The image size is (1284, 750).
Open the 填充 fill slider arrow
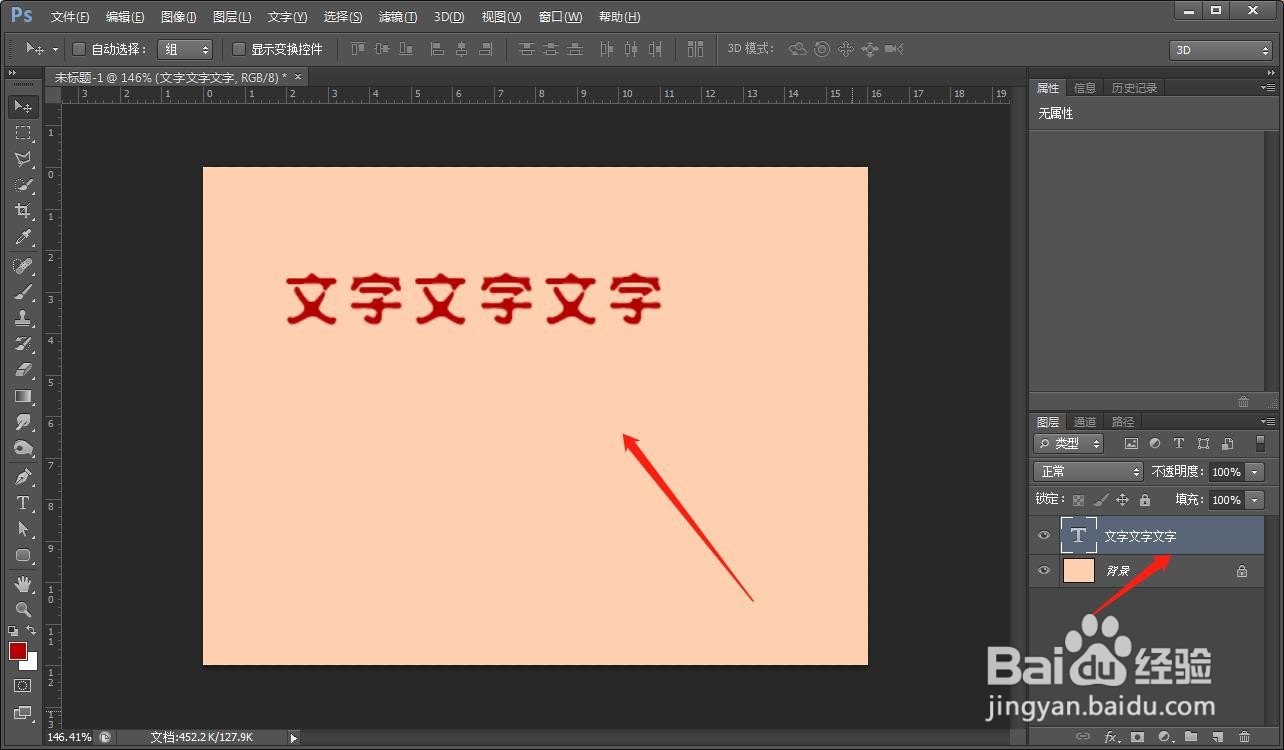[x=1255, y=500]
